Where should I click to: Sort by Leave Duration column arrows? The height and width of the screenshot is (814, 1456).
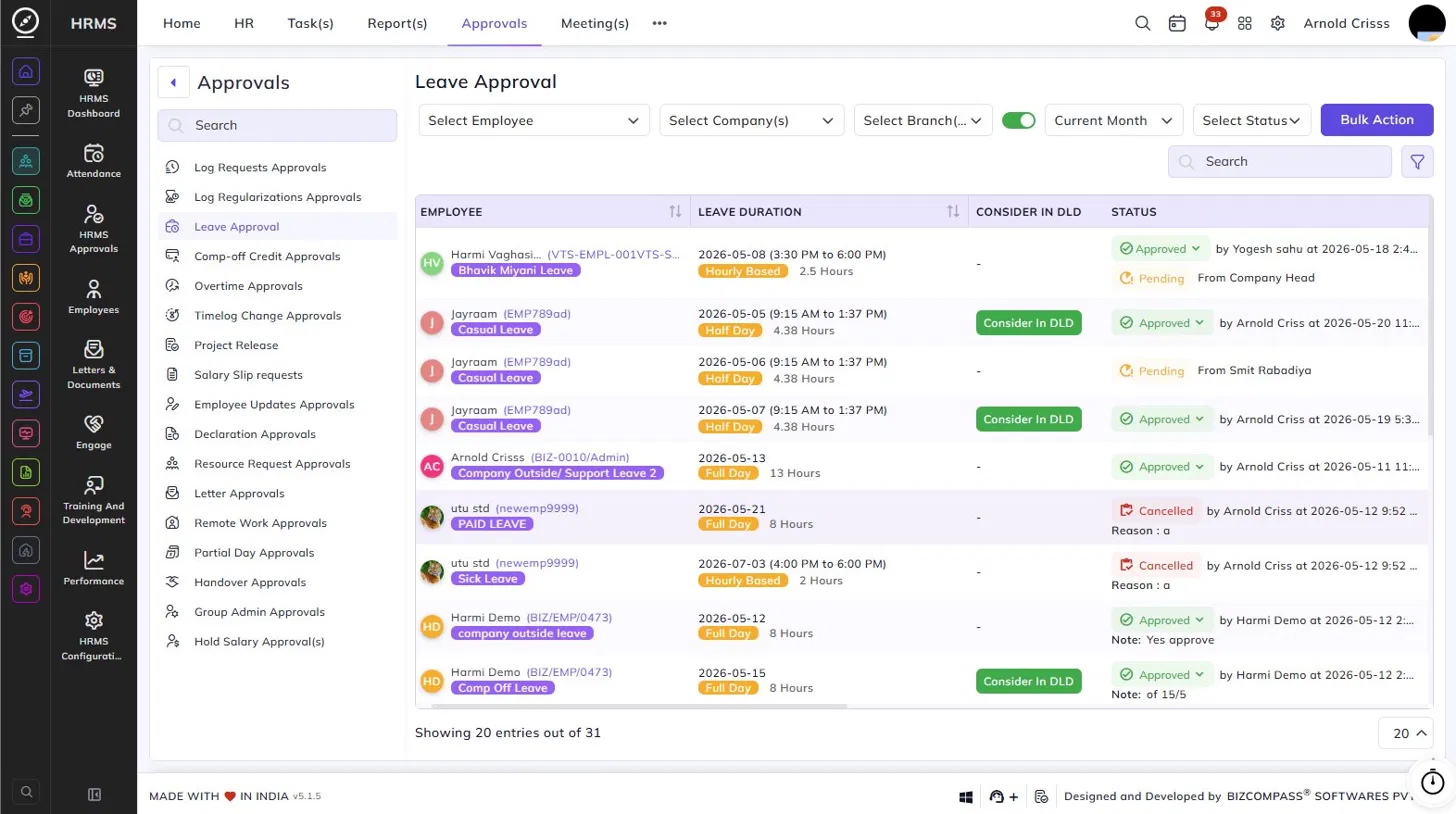(x=953, y=211)
